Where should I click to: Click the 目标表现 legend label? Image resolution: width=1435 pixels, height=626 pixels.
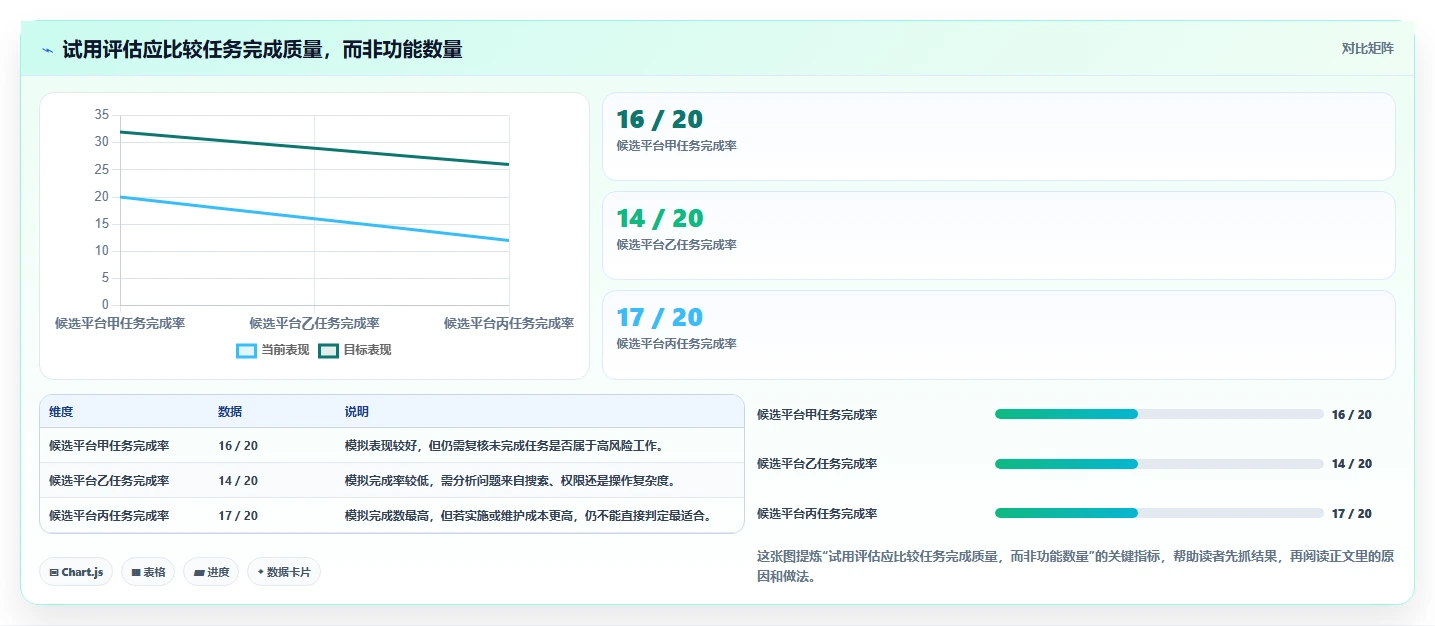point(367,350)
